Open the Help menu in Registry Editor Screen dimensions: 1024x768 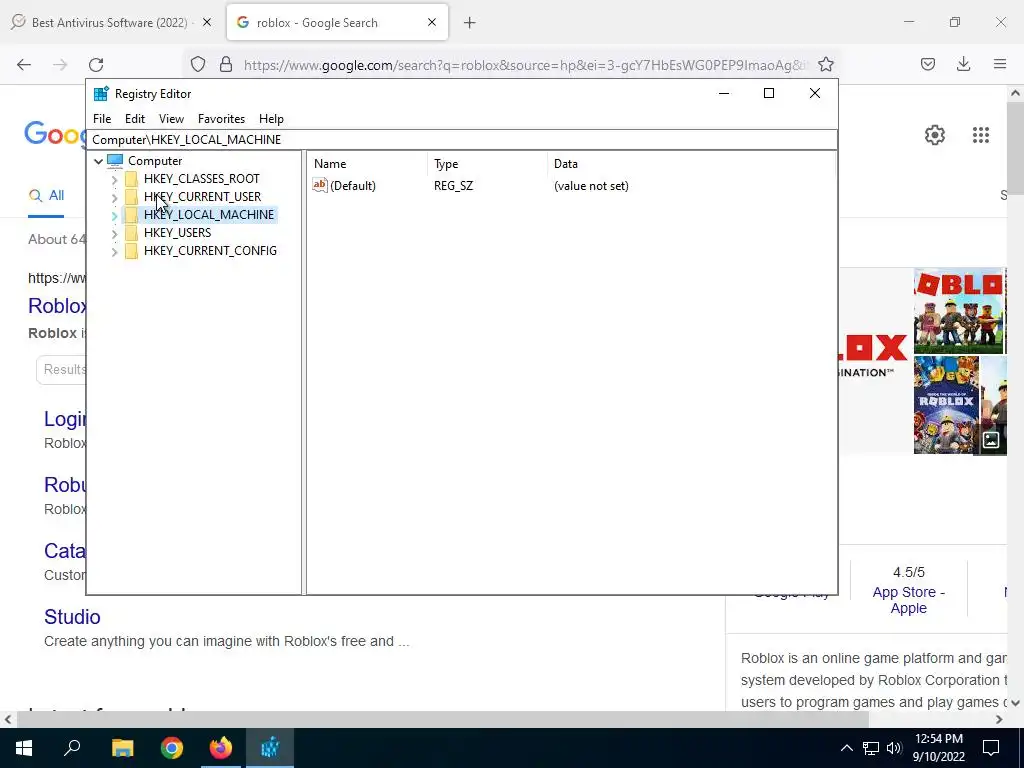click(271, 119)
